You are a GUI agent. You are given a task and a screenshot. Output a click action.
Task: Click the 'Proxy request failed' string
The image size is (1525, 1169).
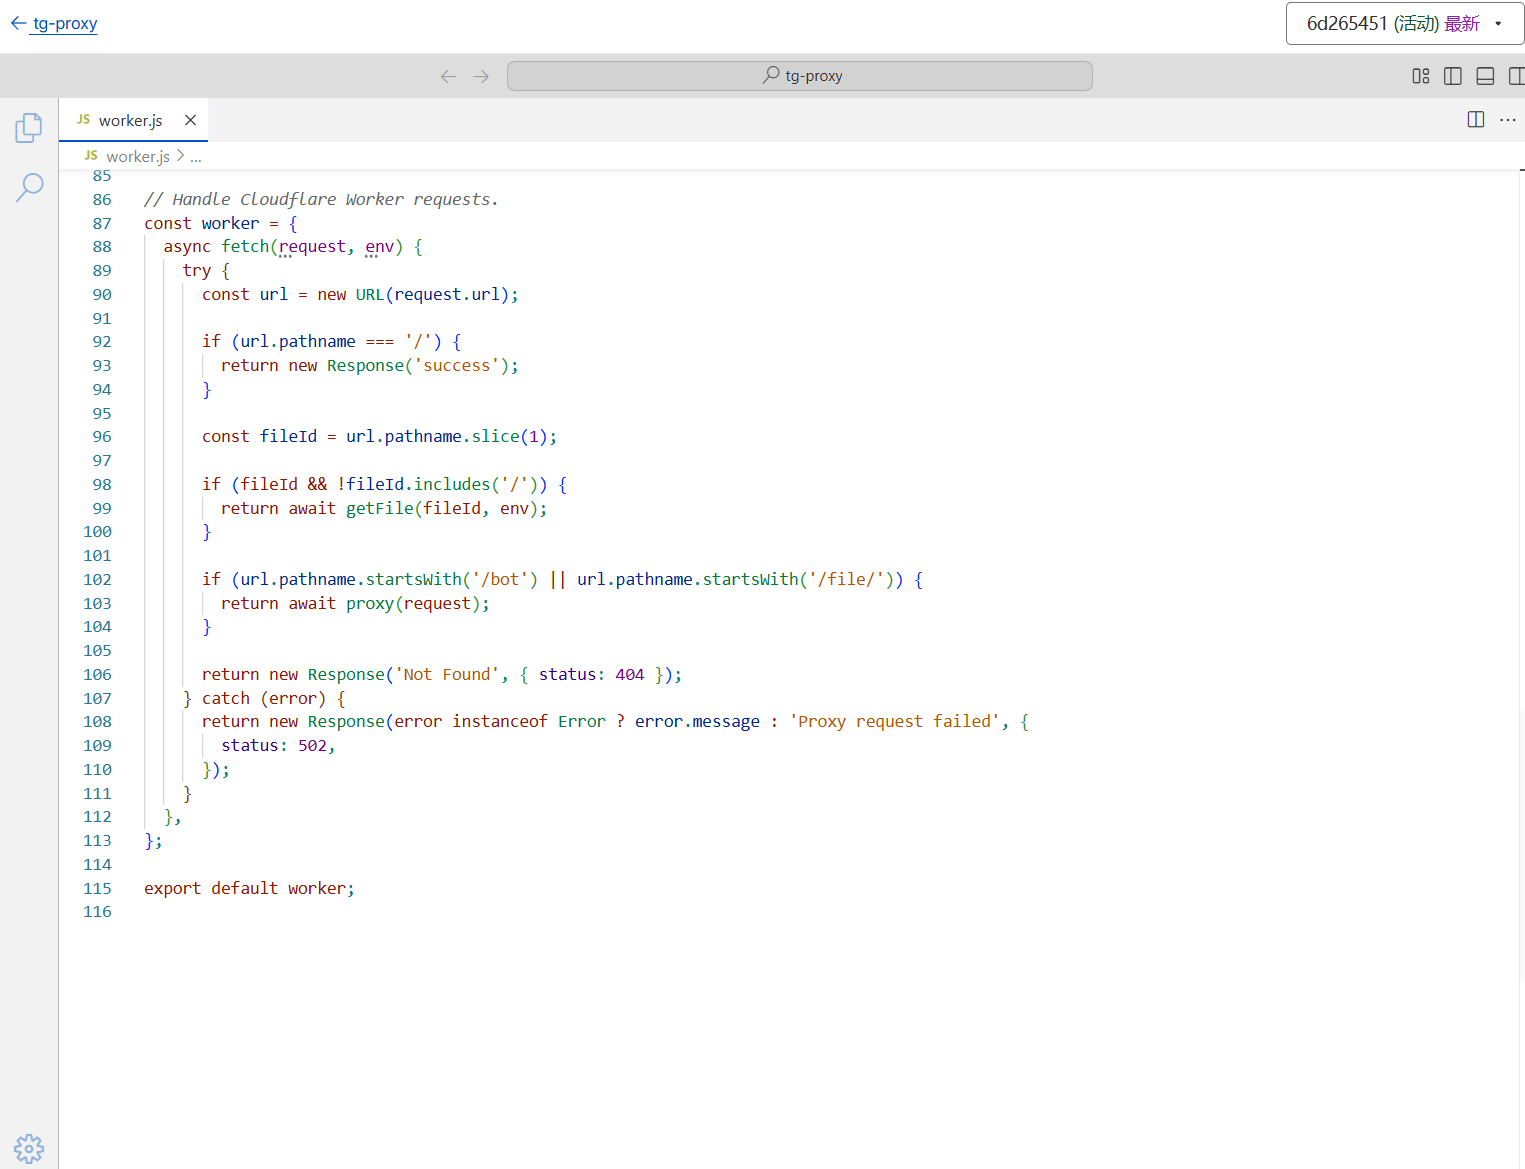pos(894,721)
